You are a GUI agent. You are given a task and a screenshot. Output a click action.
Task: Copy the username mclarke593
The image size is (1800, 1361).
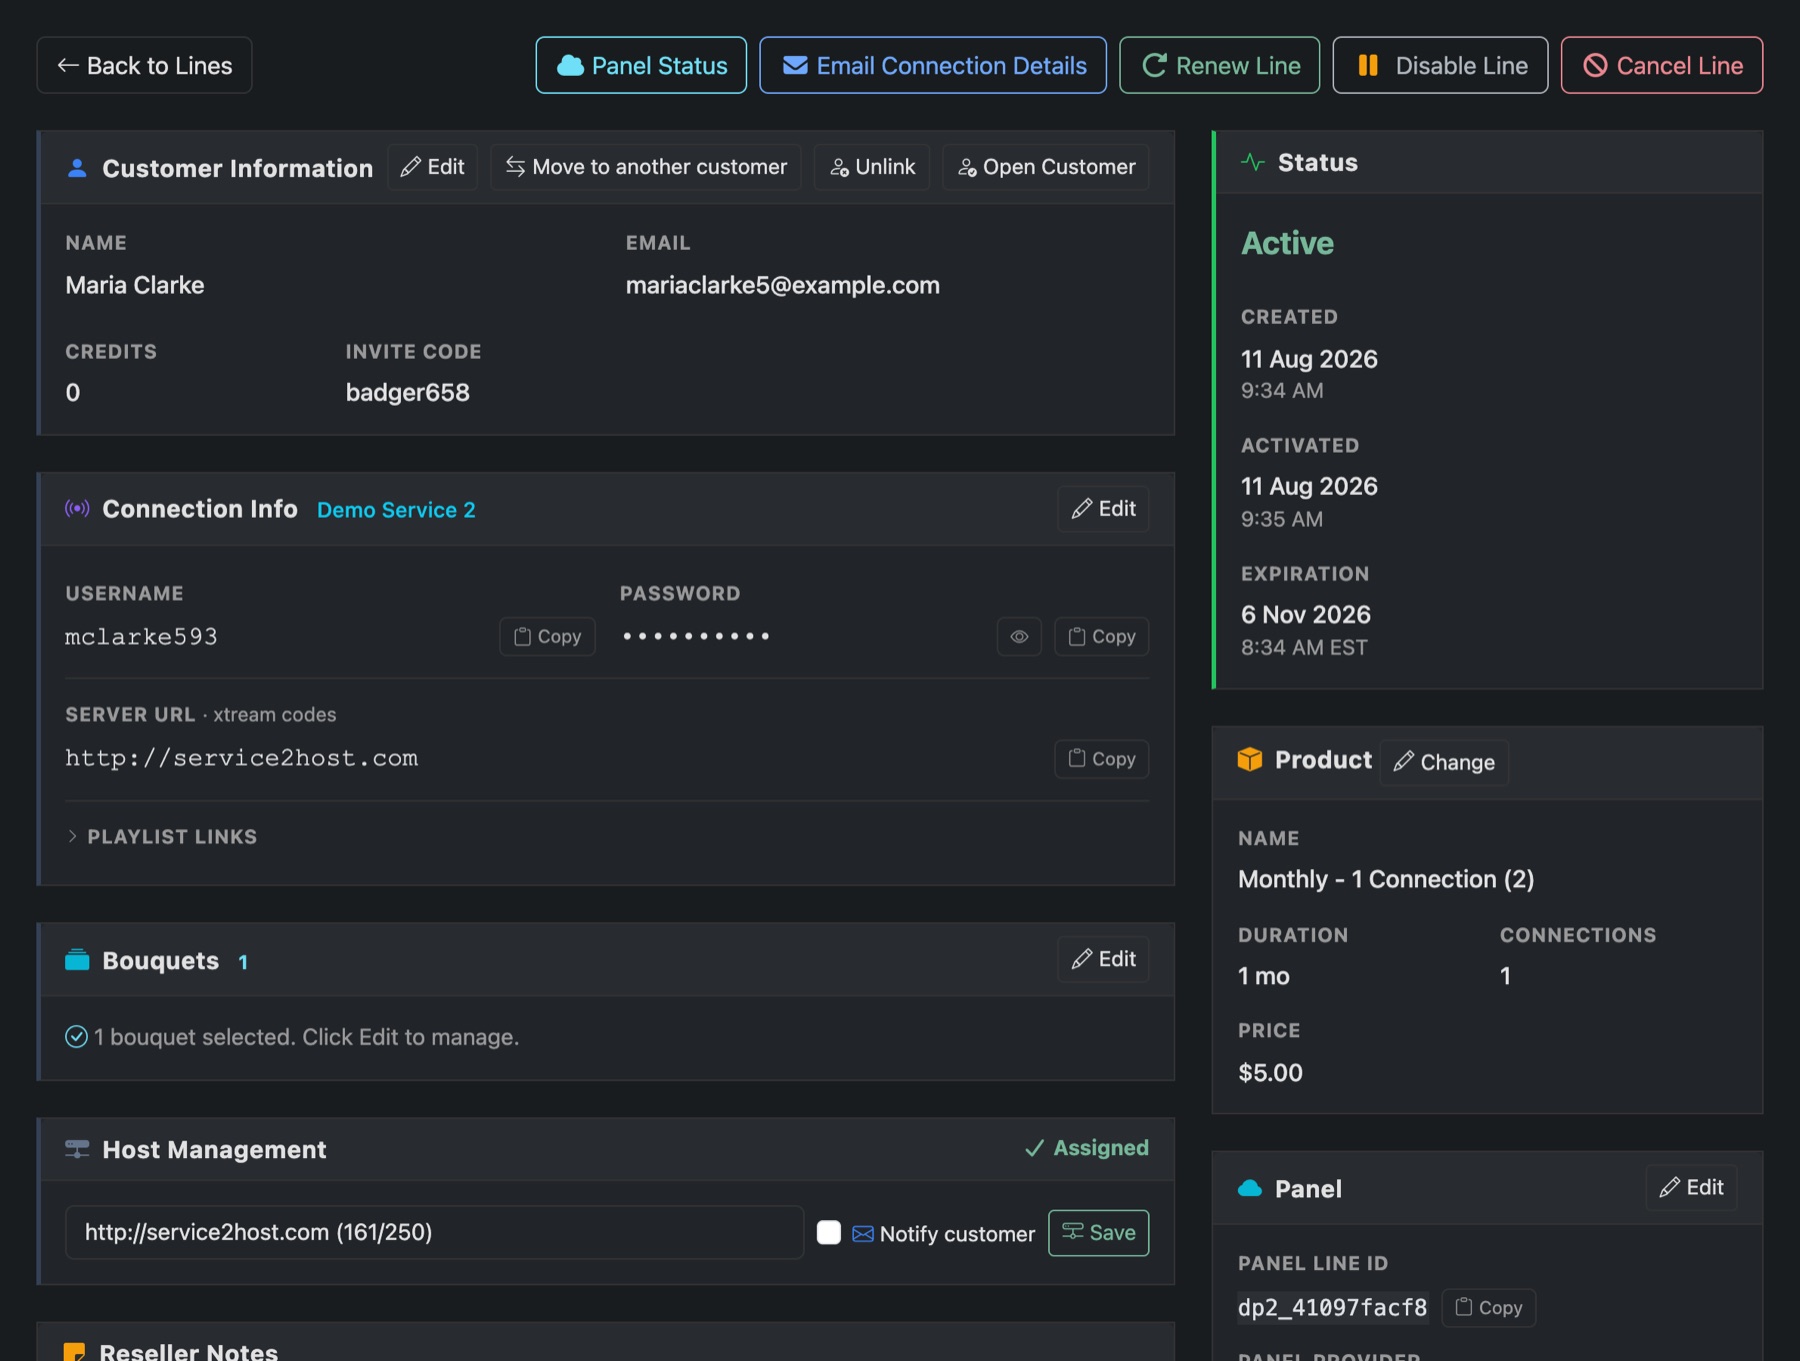[x=547, y=637]
